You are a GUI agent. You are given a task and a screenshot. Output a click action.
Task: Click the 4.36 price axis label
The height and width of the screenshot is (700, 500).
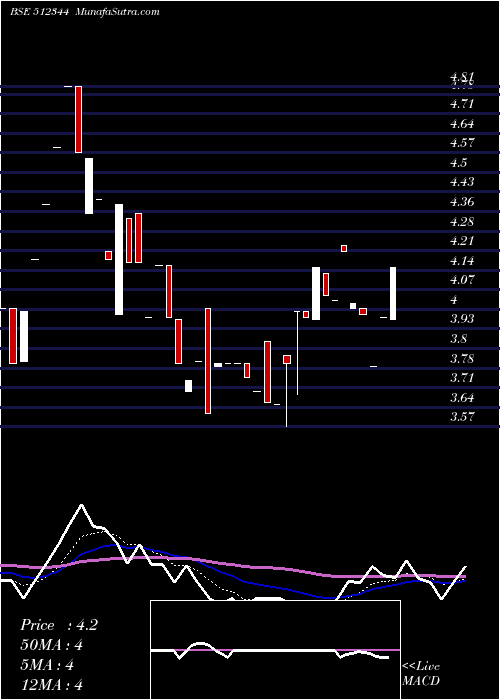462,202
